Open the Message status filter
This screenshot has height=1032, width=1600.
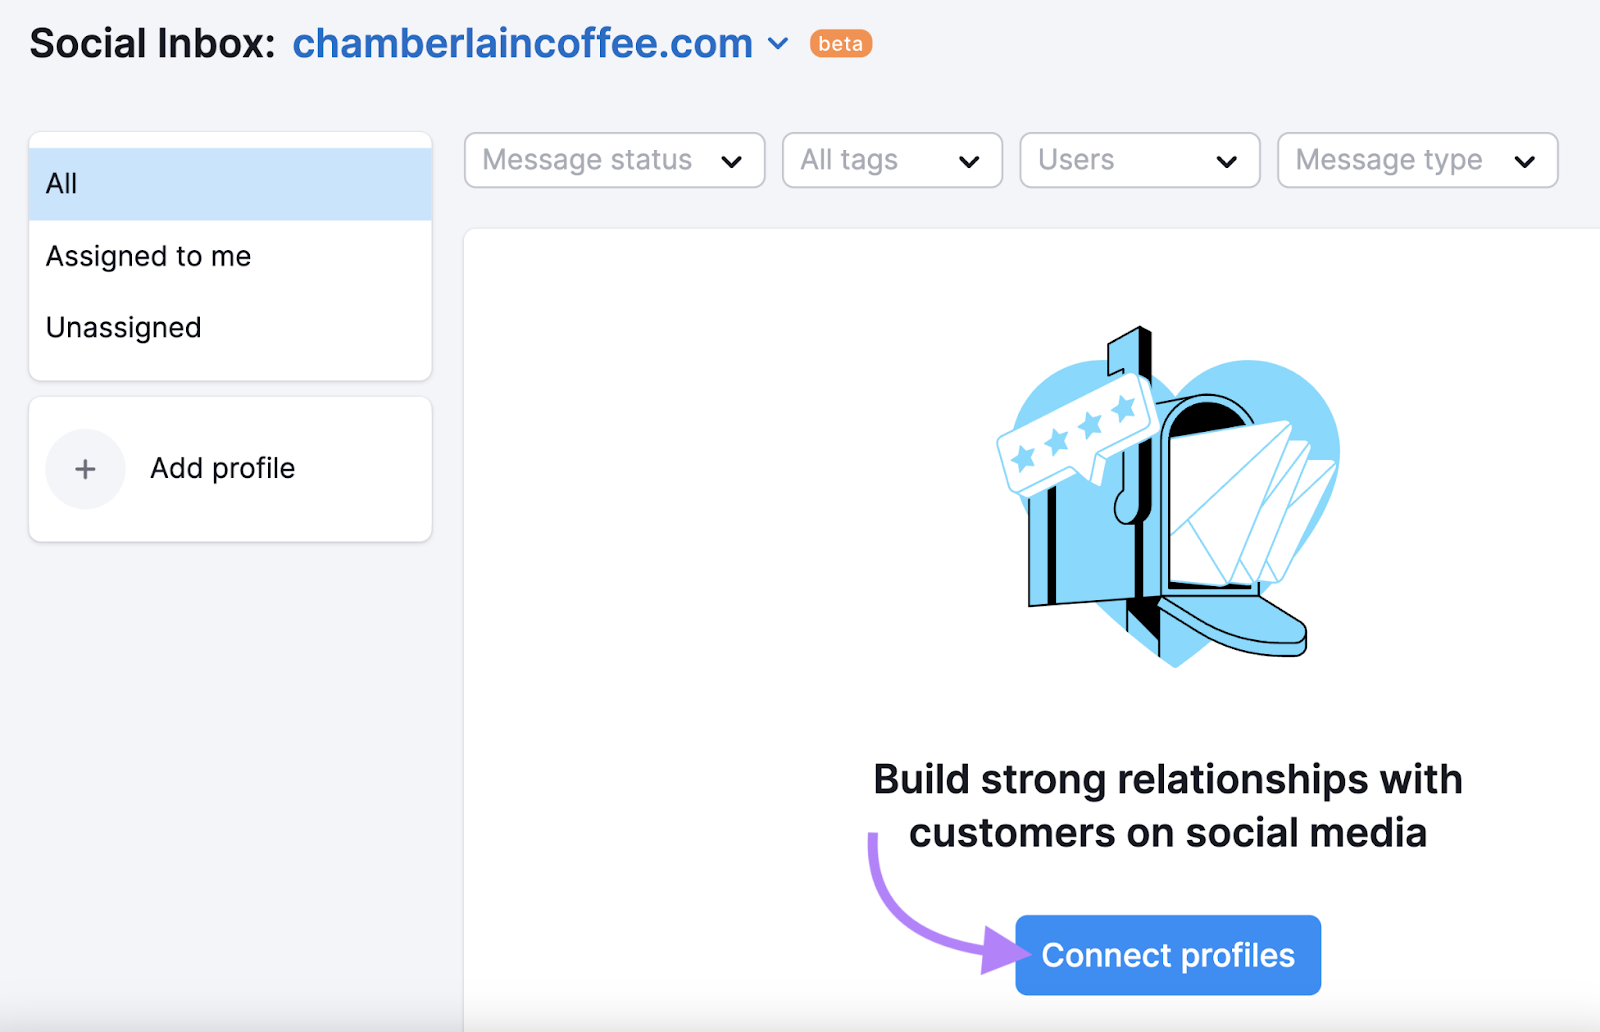(x=613, y=160)
